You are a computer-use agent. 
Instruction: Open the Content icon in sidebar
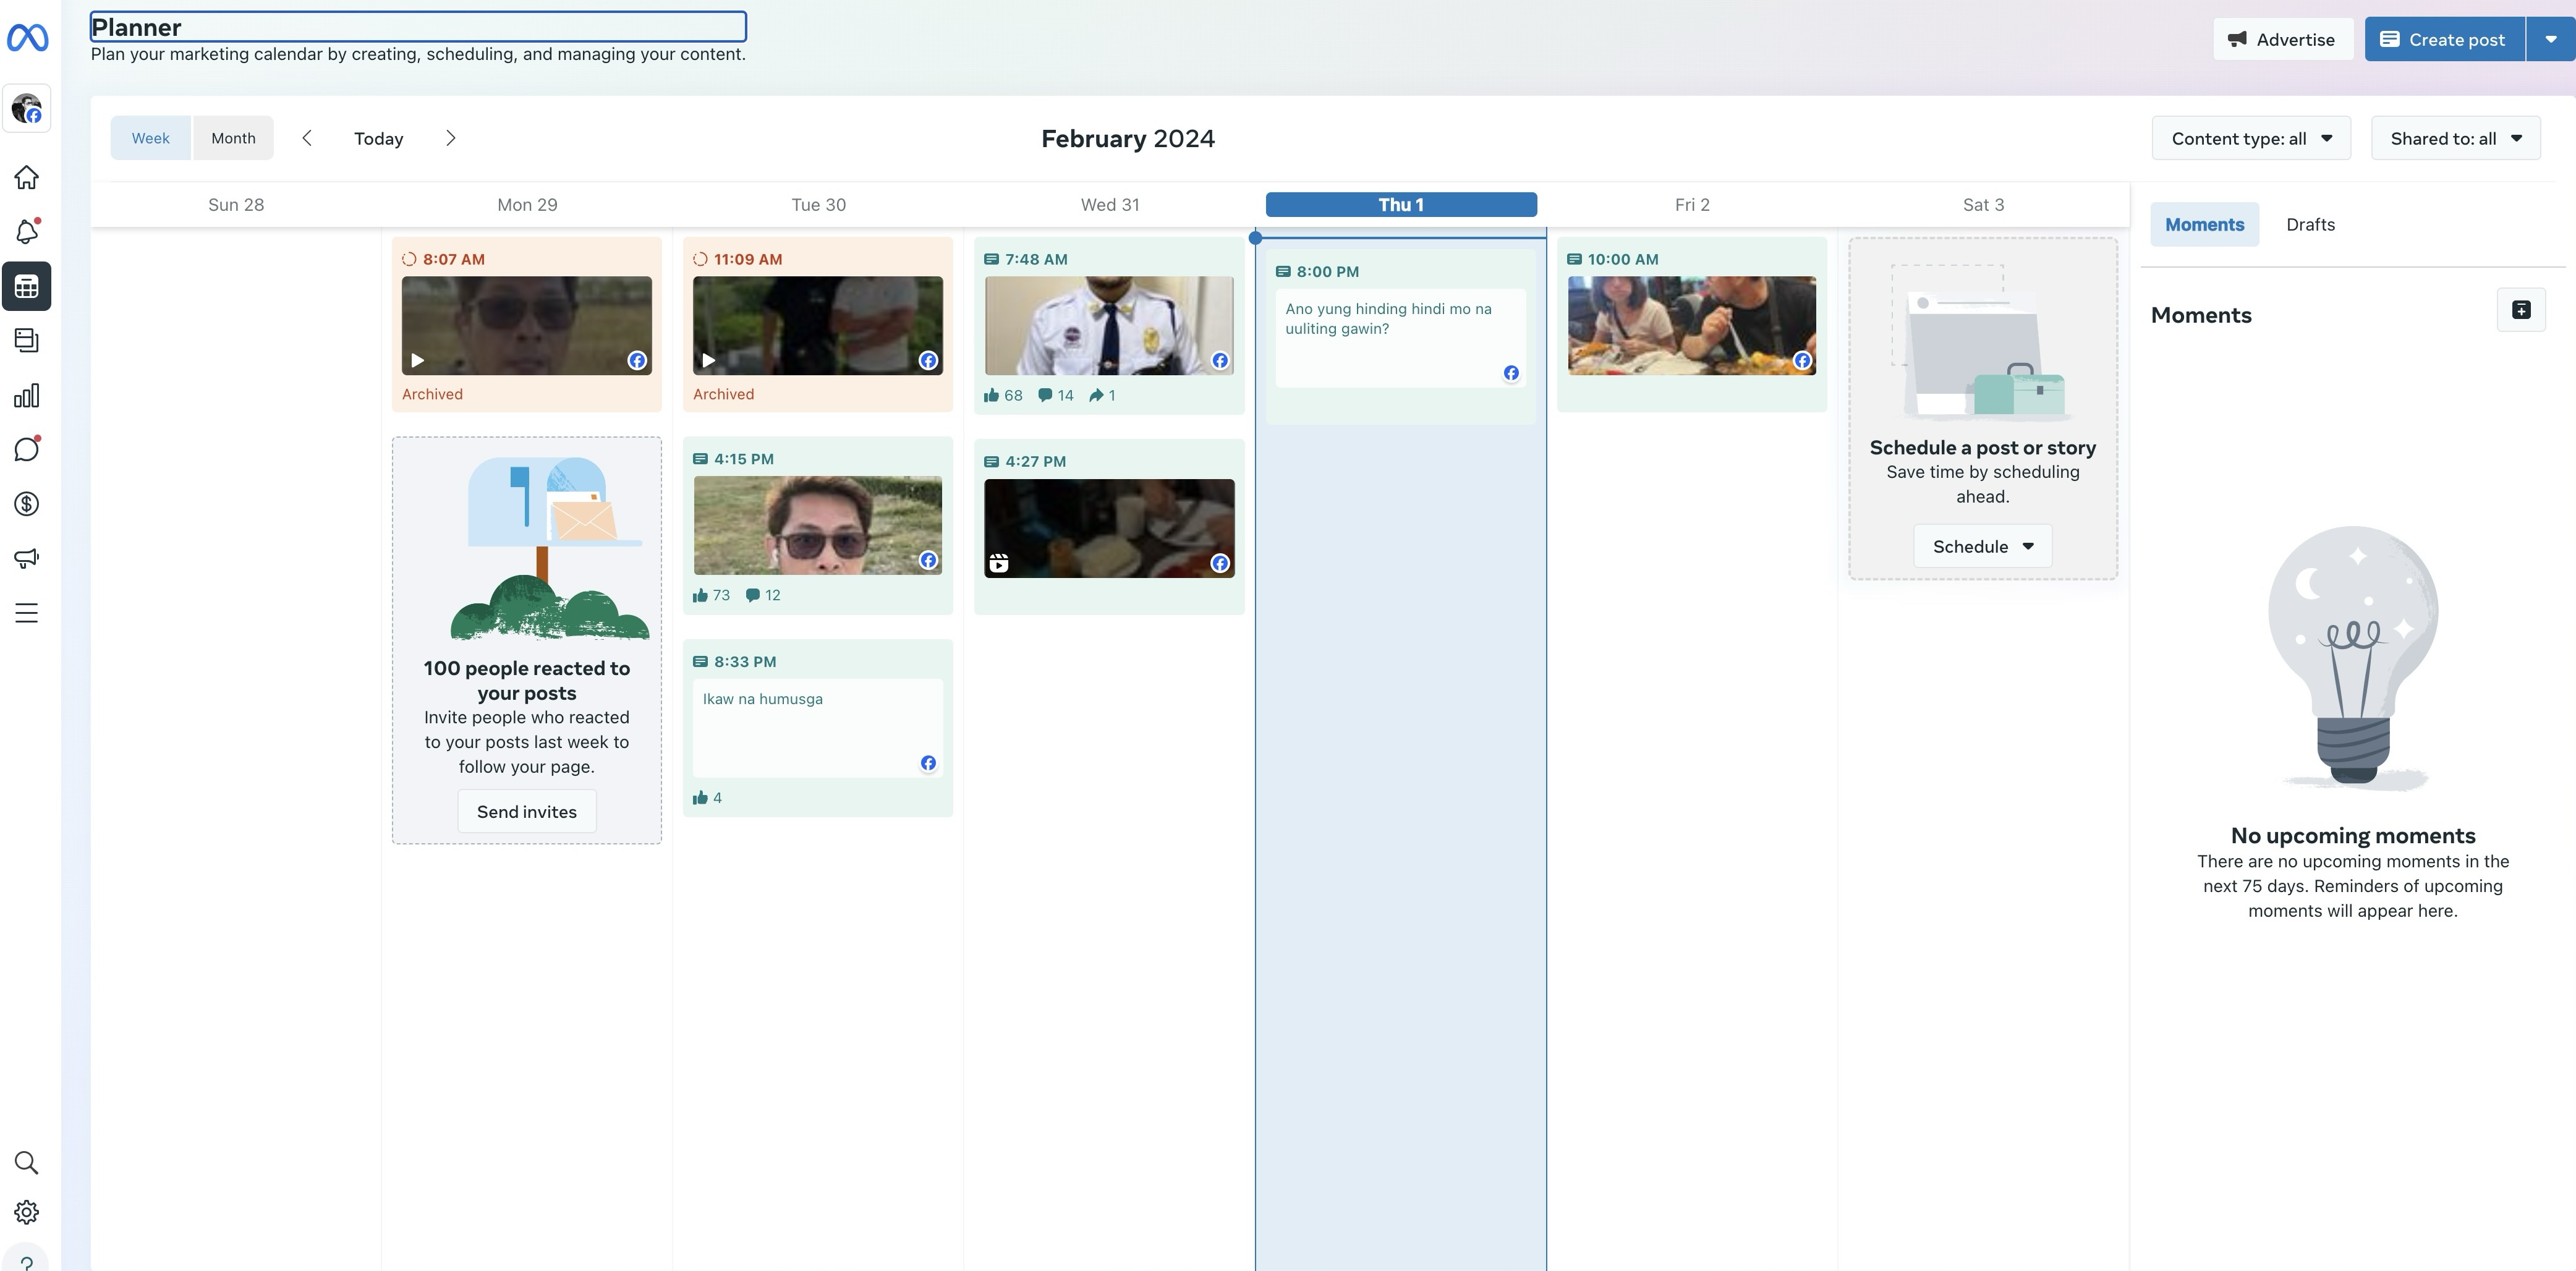(x=27, y=340)
